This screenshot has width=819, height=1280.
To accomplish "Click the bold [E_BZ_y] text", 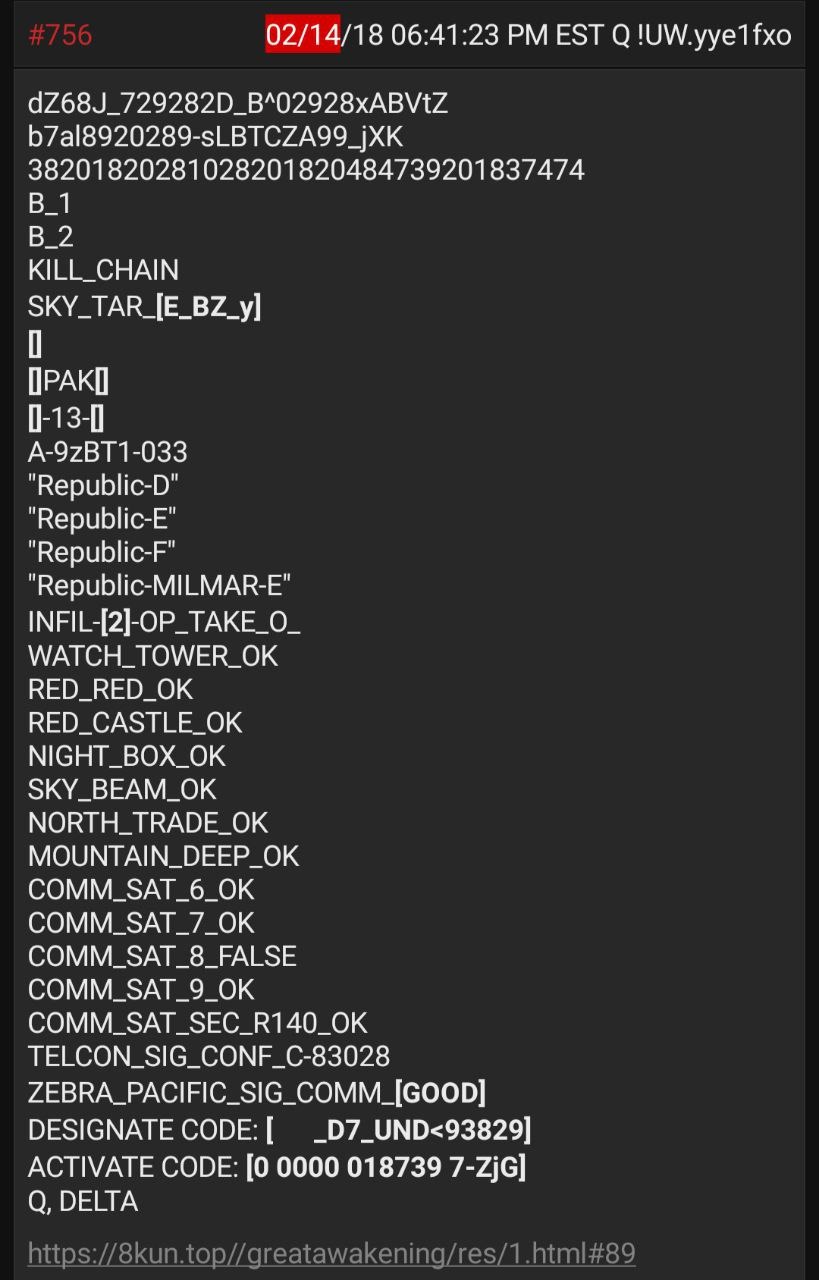I will (208, 307).
